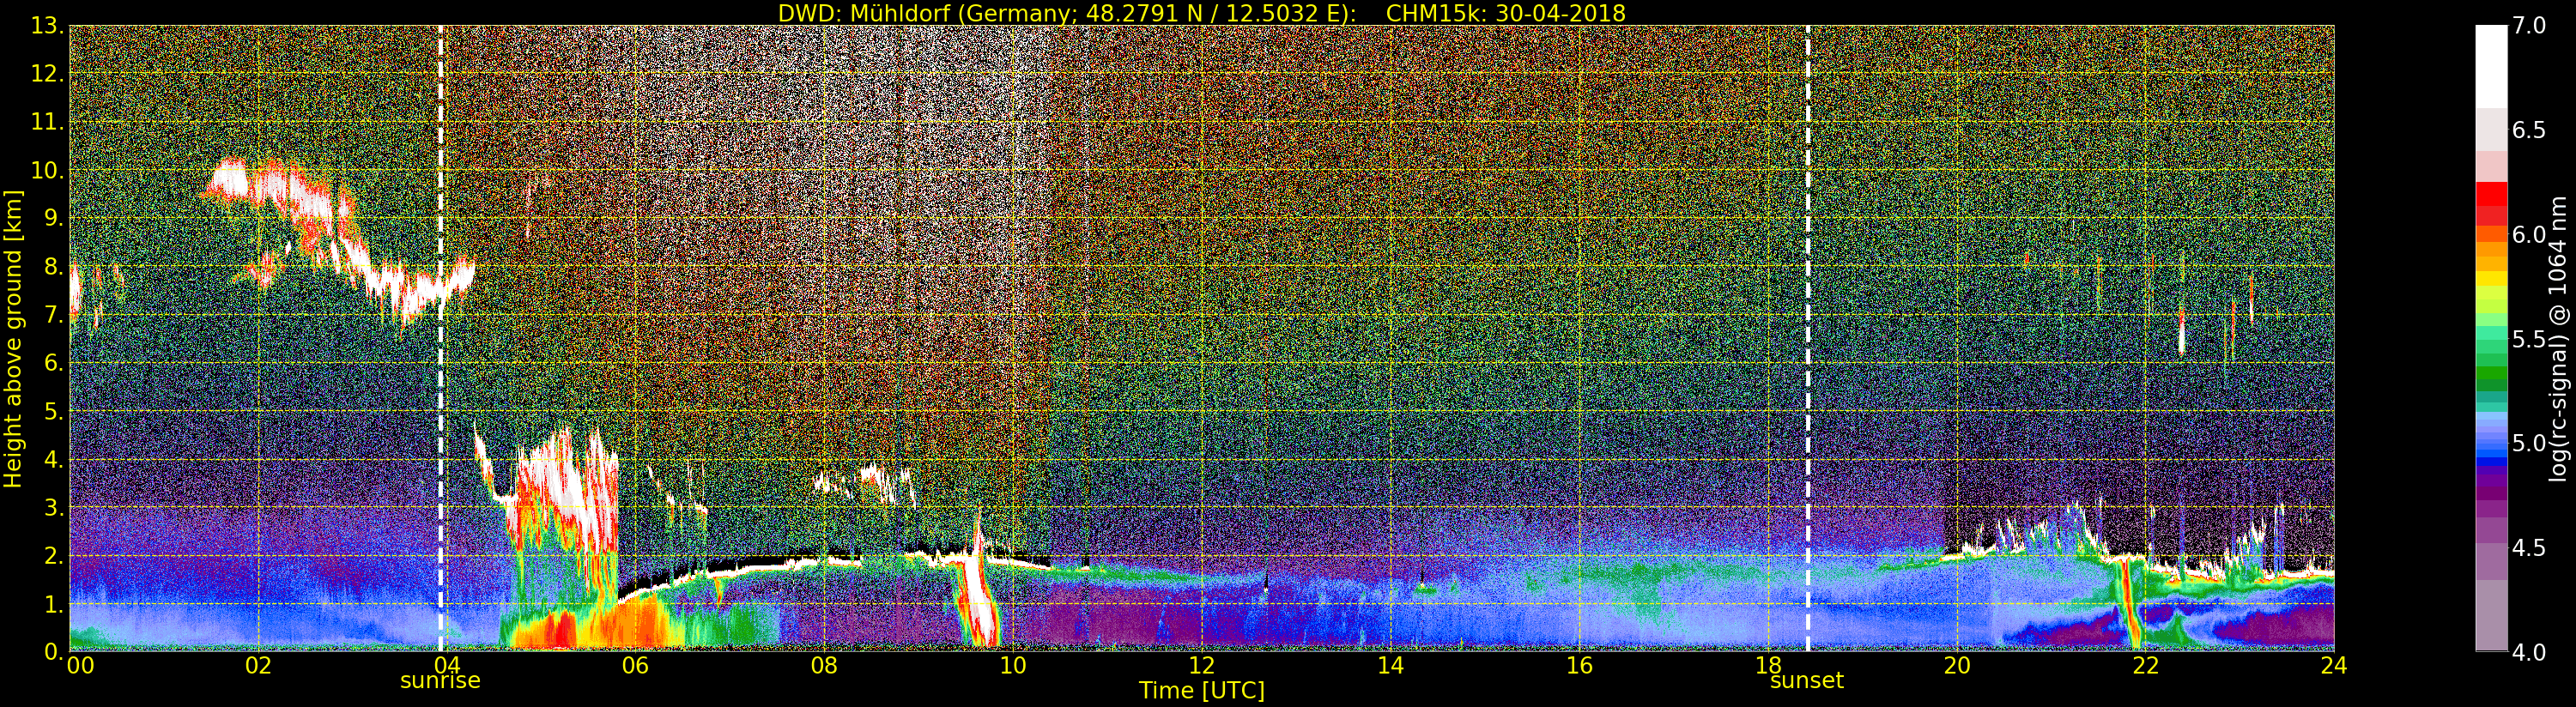Click the 1 km tick on the height axis
This screenshot has width=2576, height=707.
coord(53,604)
